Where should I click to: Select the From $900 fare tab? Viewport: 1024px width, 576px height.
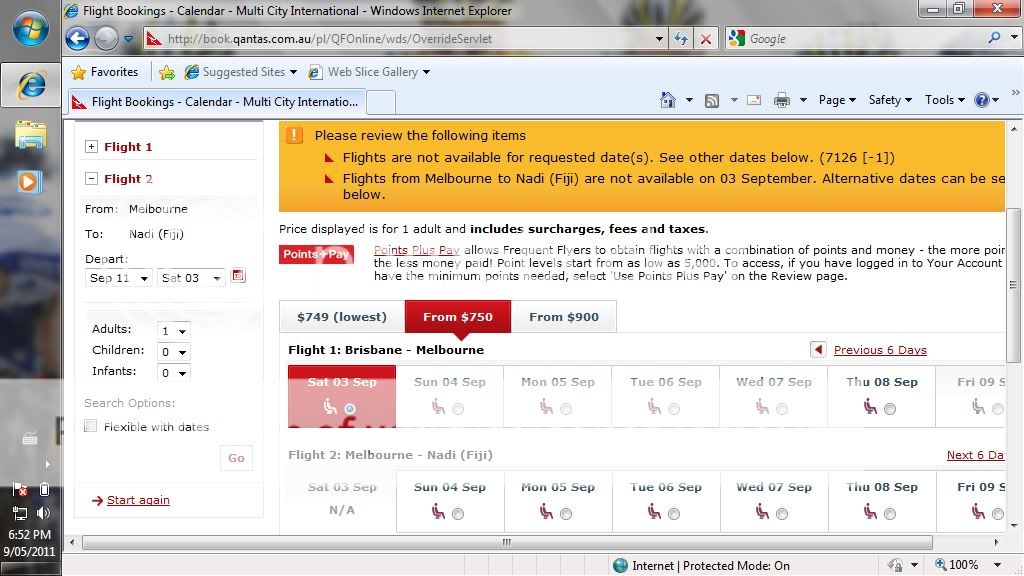(564, 317)
